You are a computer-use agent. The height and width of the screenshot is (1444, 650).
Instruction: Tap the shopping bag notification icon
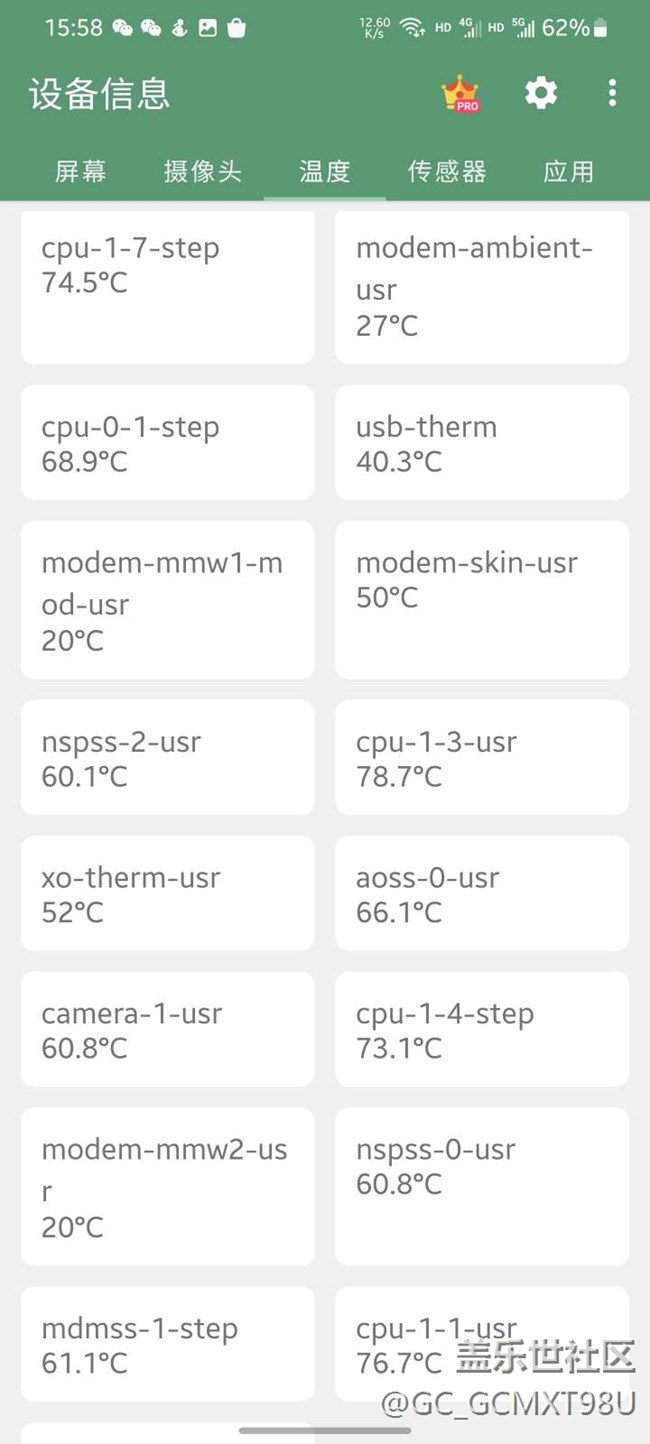[x=236, y=28]
